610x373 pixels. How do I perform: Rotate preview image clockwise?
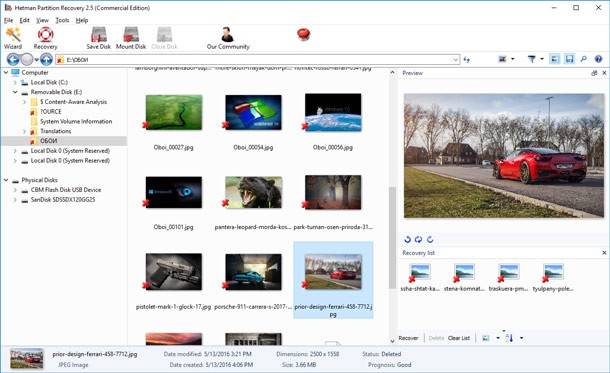click(x=430, y=239)
